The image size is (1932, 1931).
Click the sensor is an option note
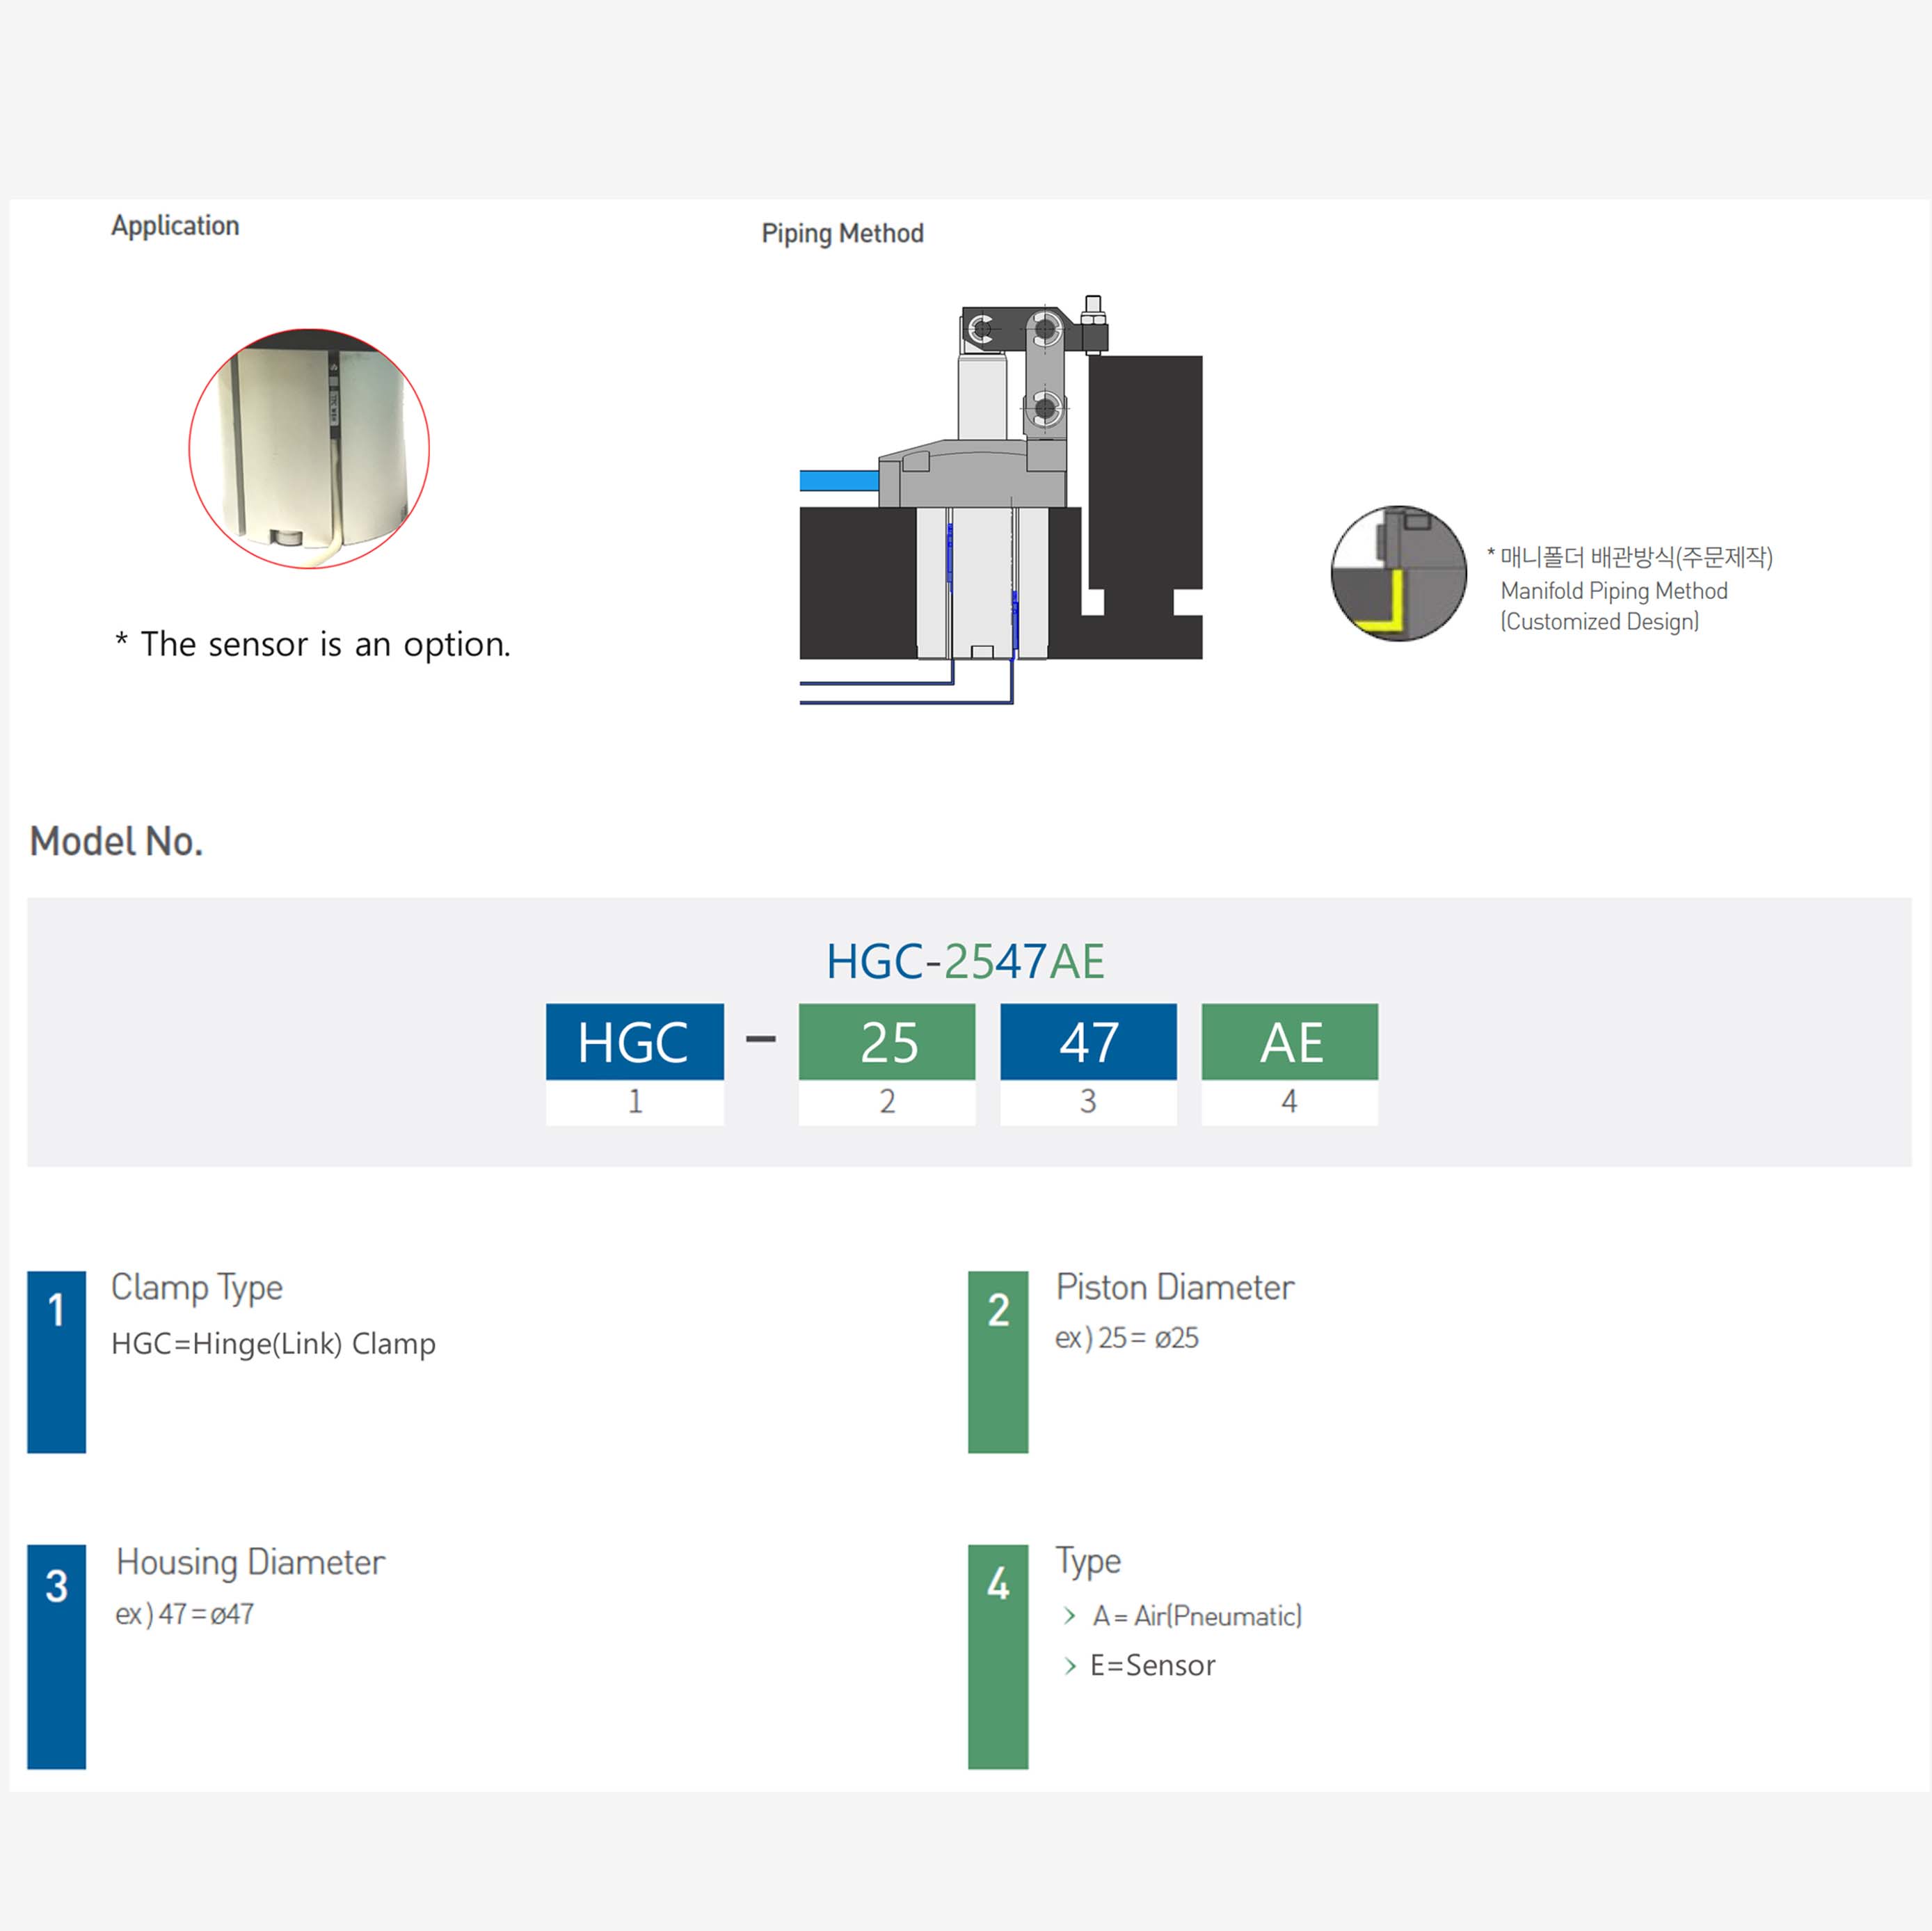[313, 644]
